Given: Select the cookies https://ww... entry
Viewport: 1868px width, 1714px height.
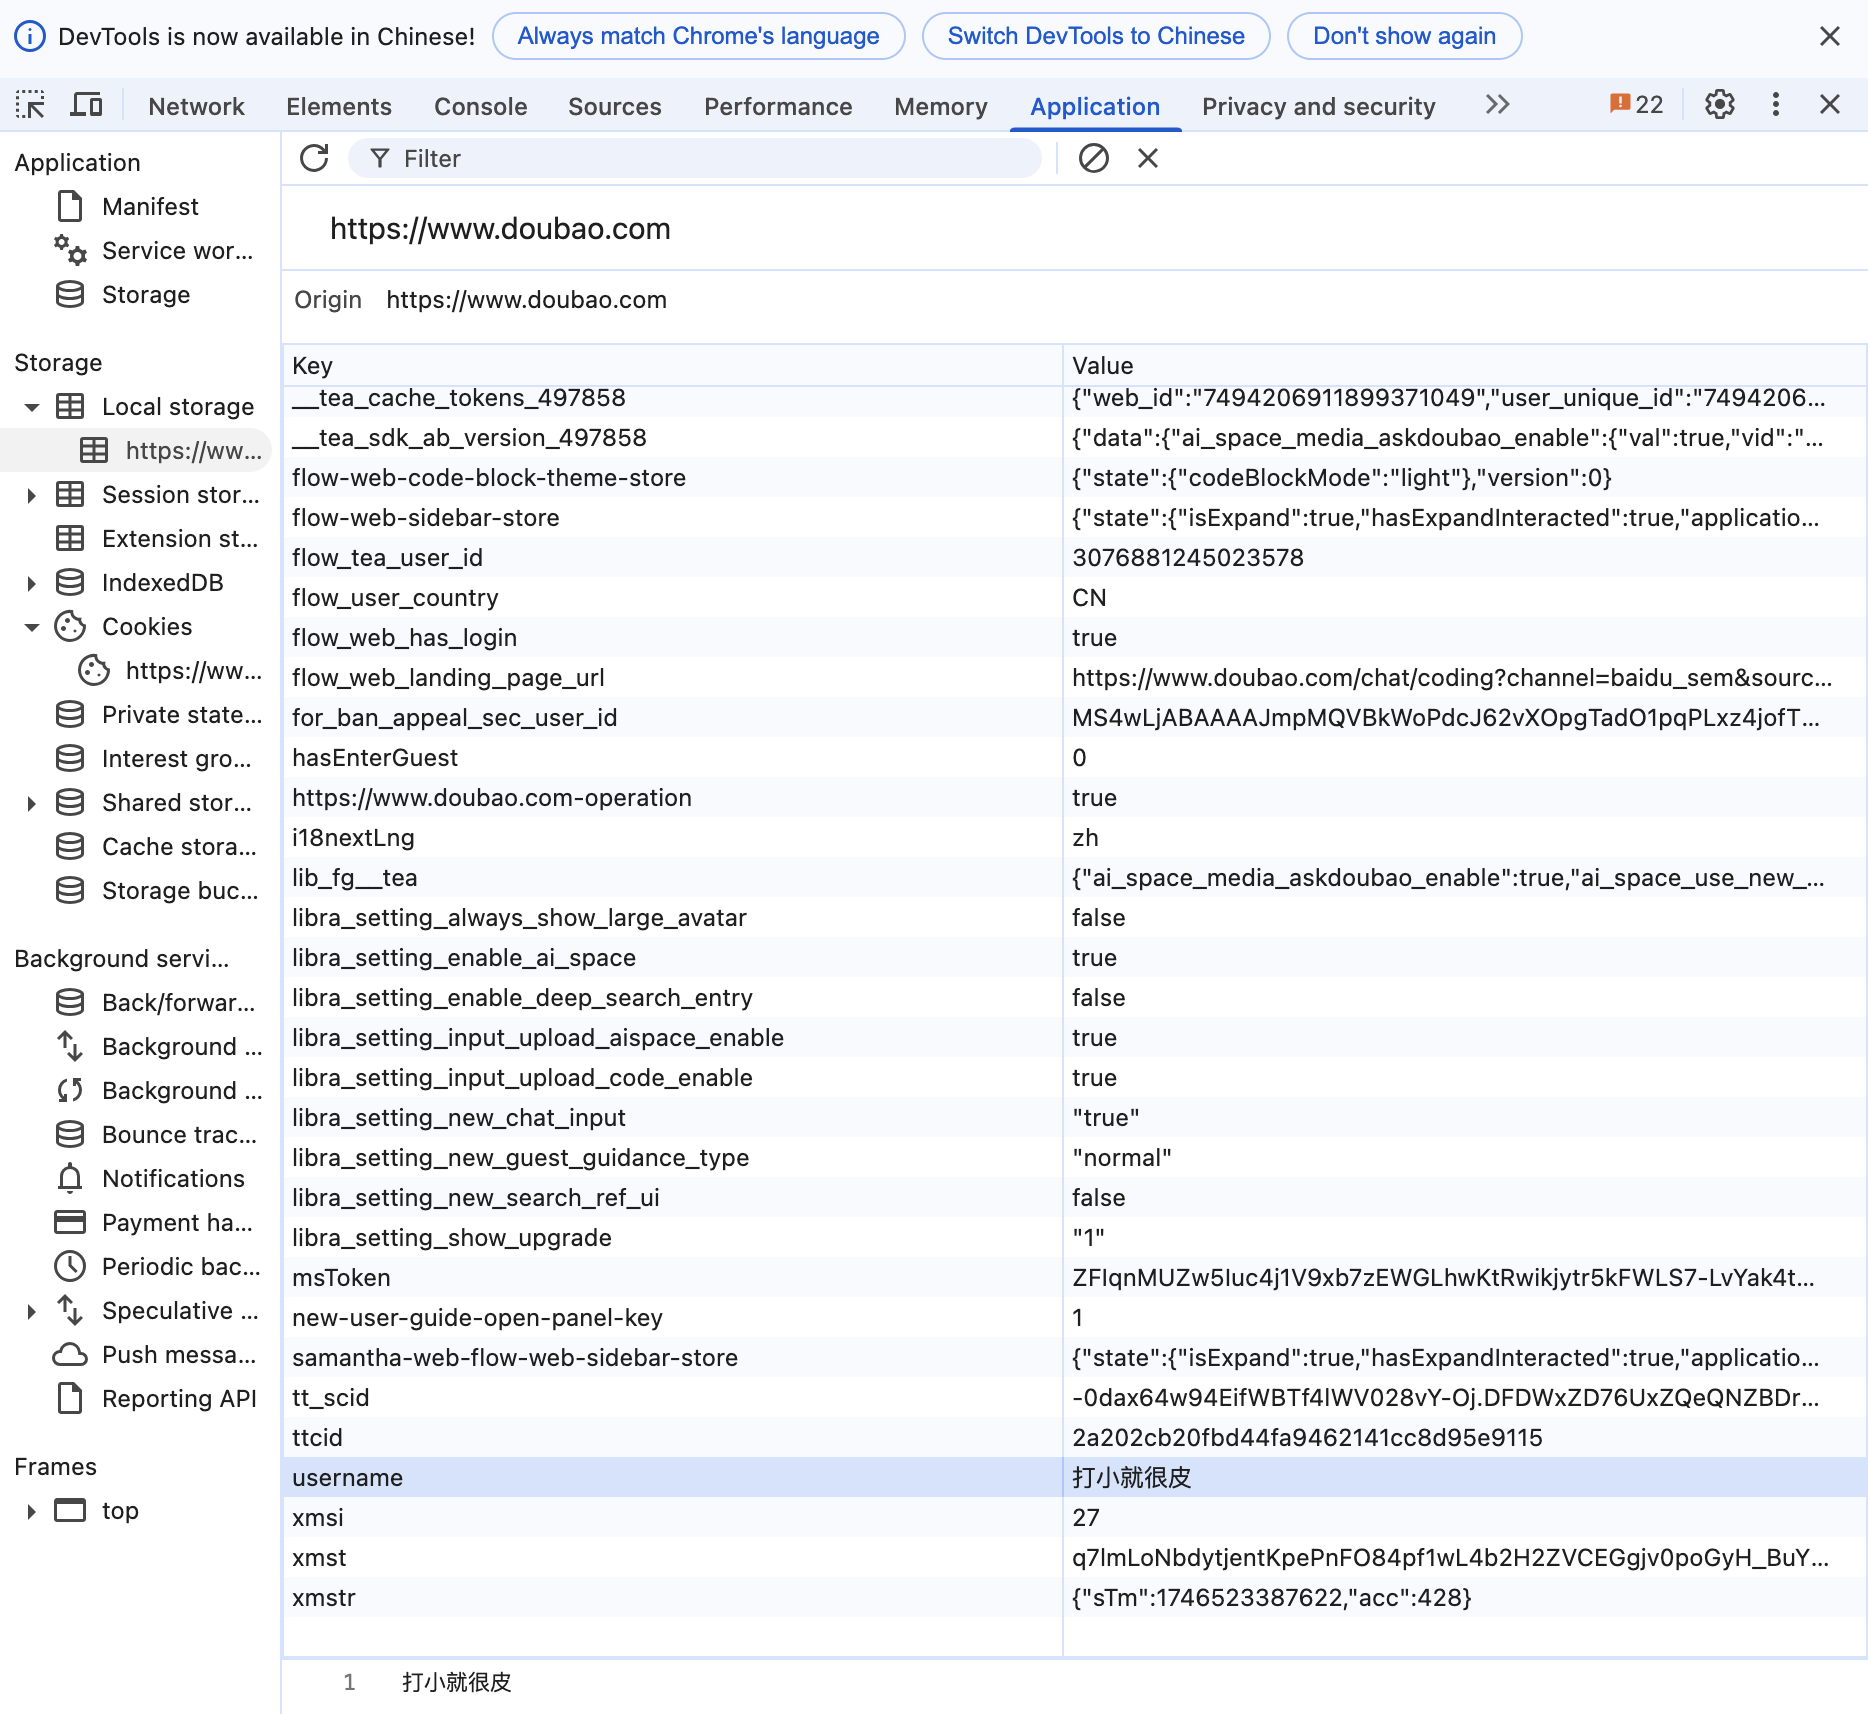Looking at the screenshot, I should tap(170, 671).
